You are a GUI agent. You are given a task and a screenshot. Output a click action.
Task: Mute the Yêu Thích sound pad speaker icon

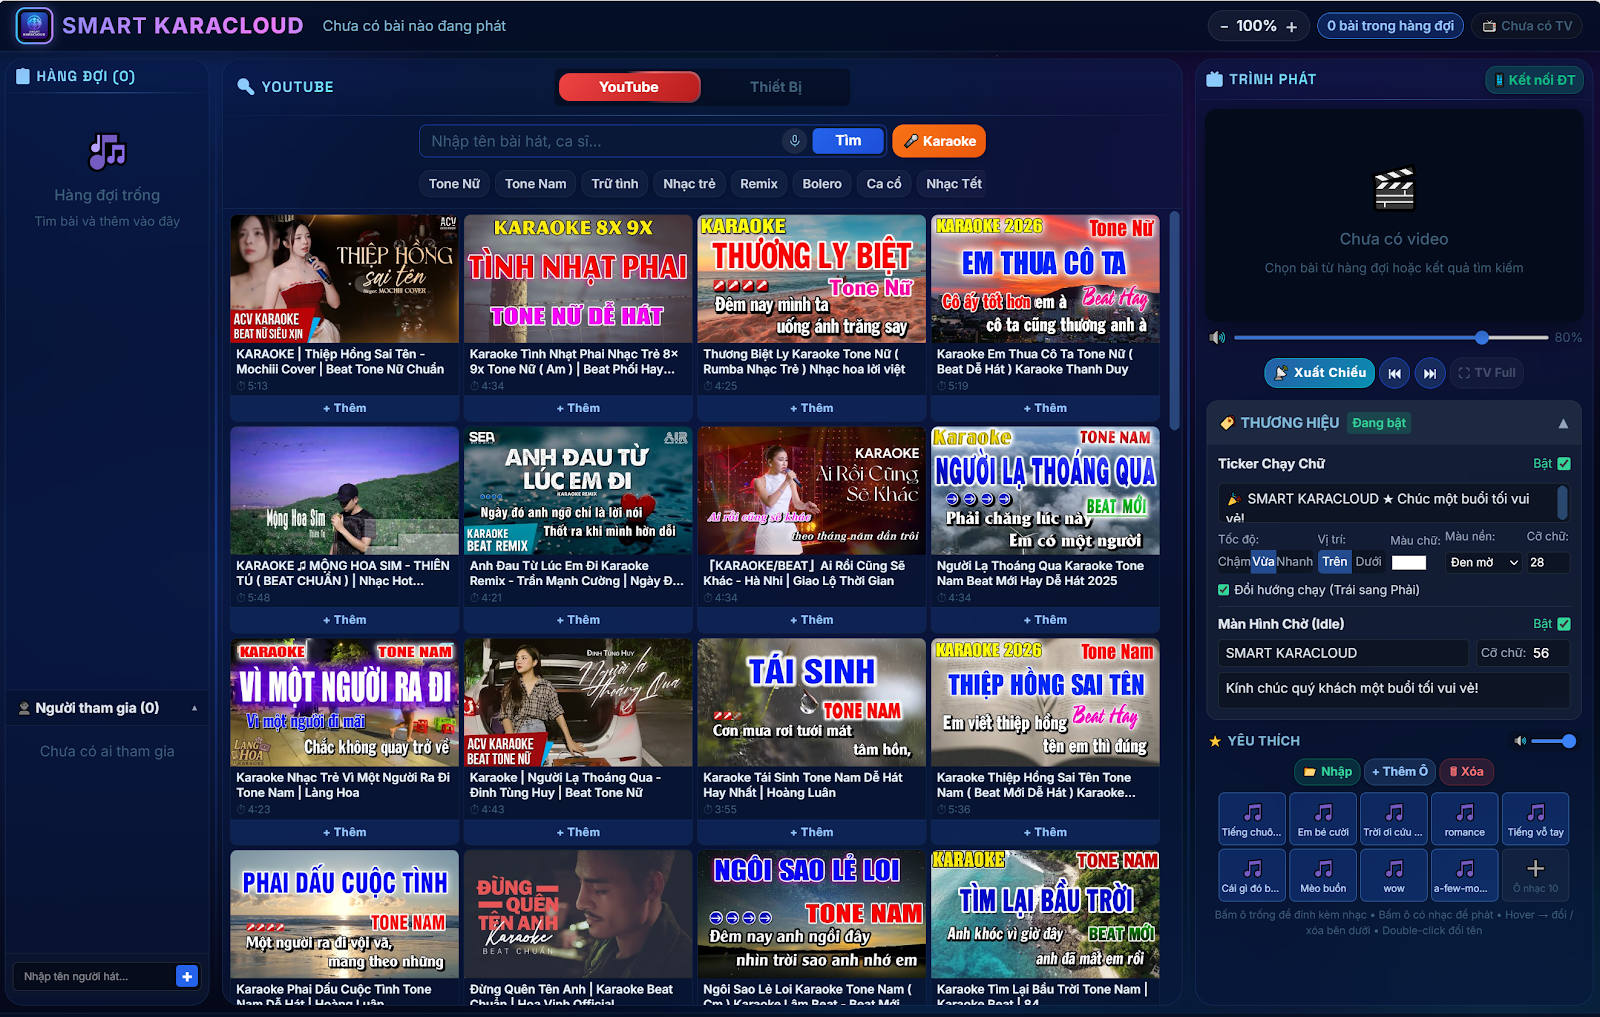[x=1520, y=741]
